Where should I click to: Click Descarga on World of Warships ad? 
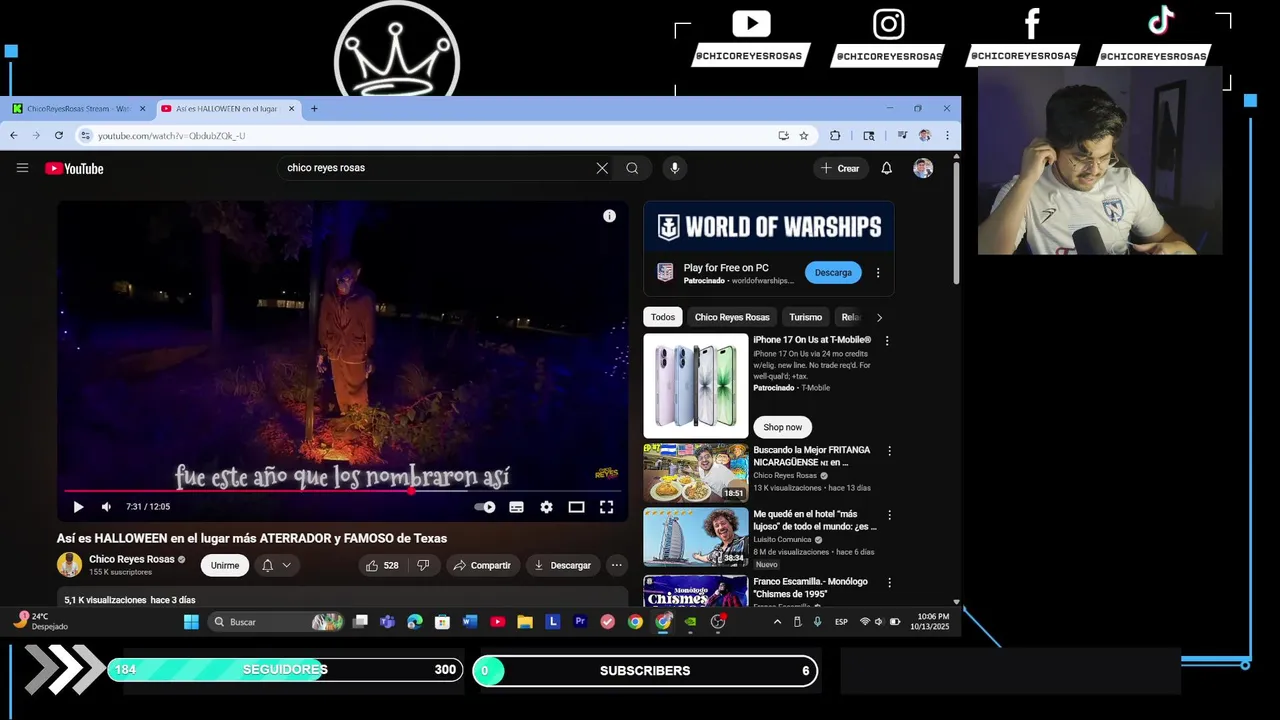833,272
